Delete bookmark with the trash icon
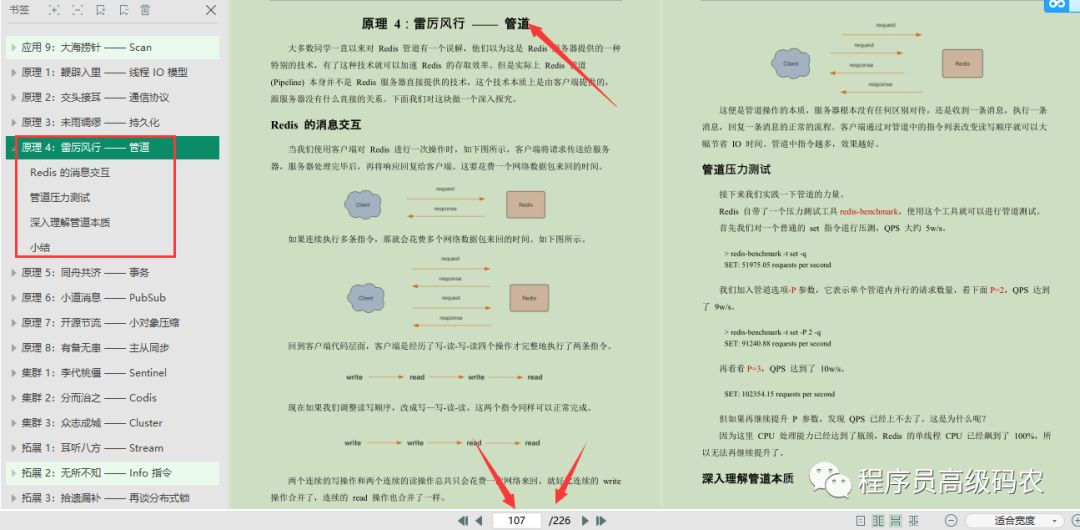This screenshot has width=1080, height=530. coord(145,10)
